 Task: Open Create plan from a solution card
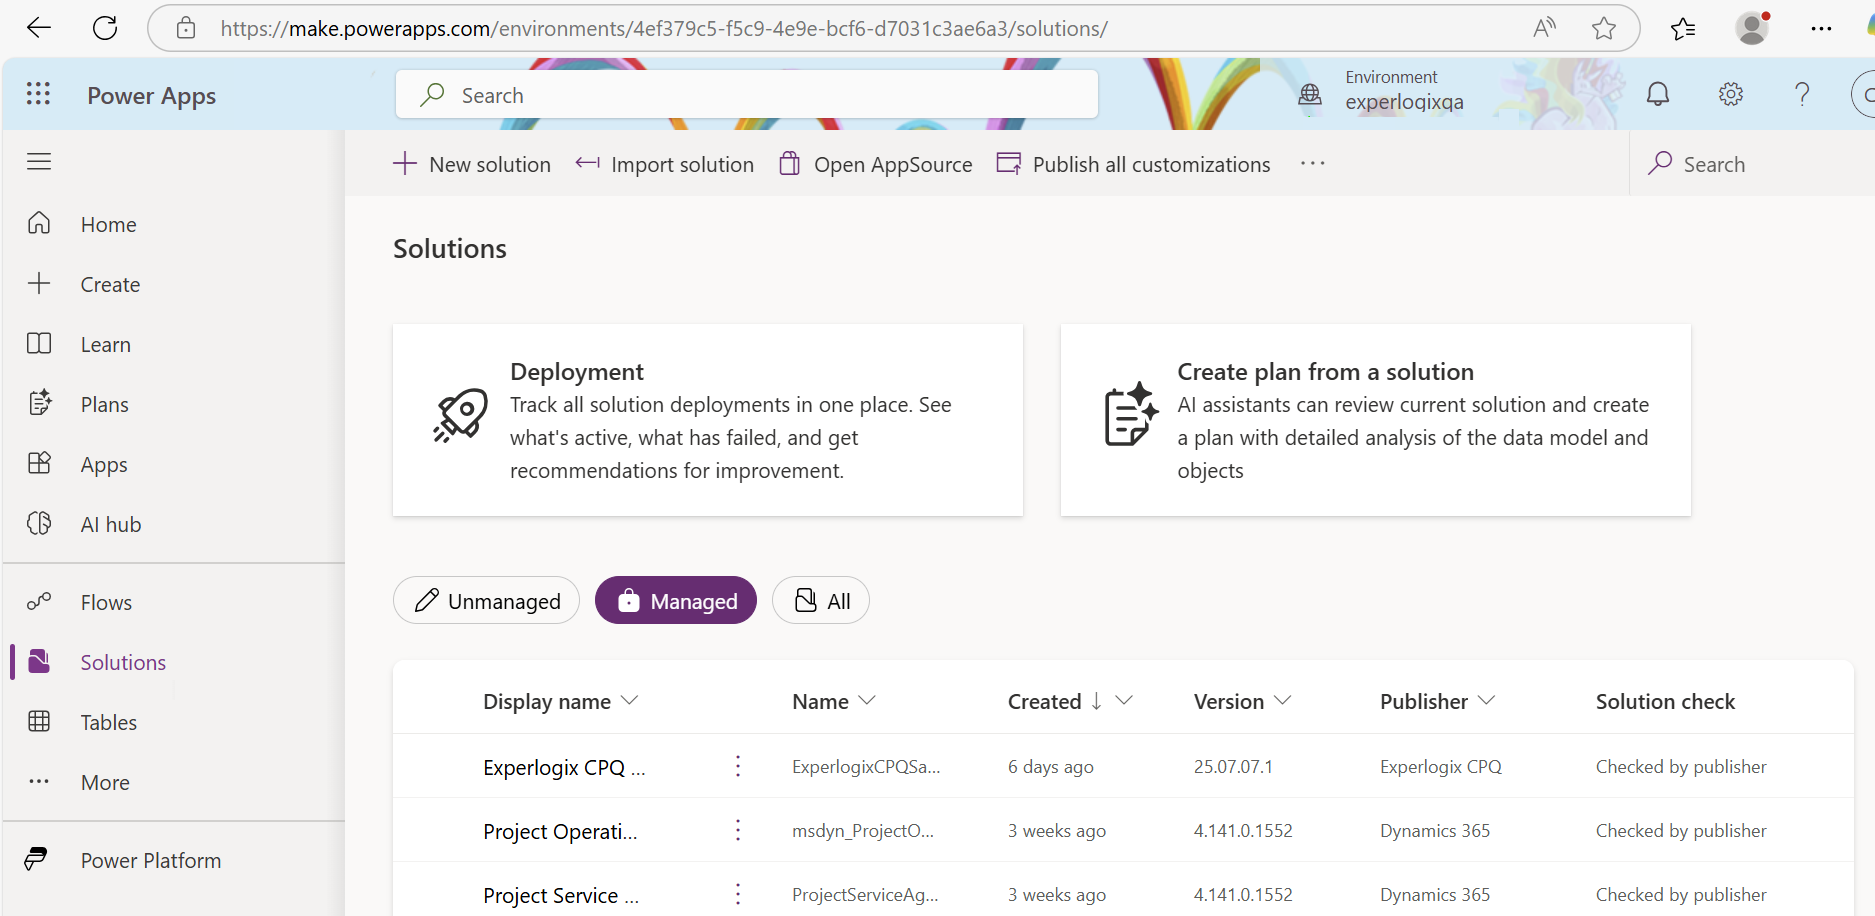coord(1376,420)
